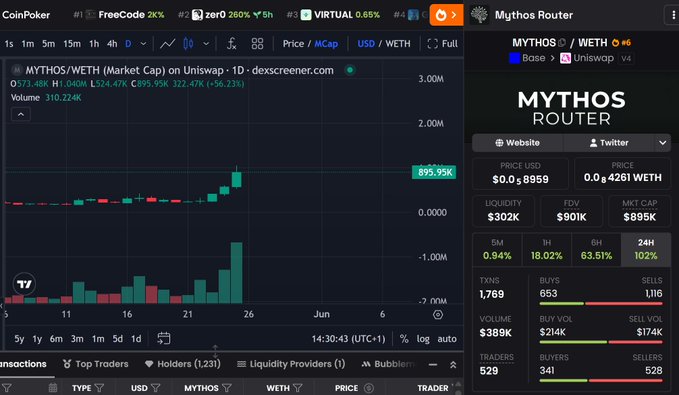Click trending token zer0
The height and width of the screenshot is (395, 679).
click(x=225, y=15)
